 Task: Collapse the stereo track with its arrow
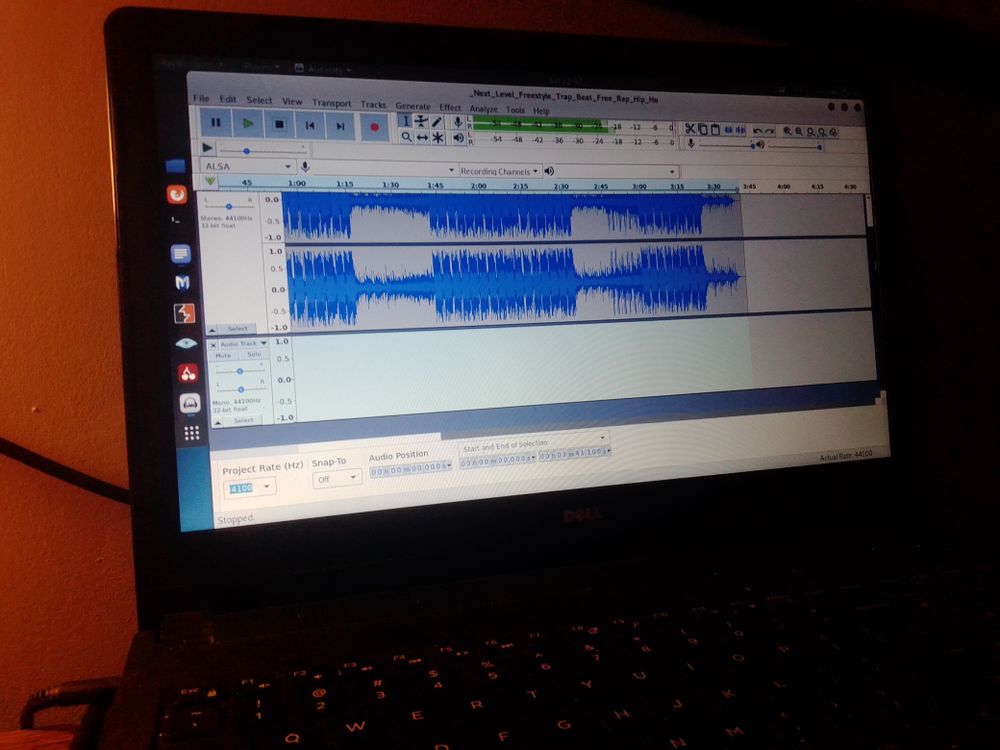(211, 330)
